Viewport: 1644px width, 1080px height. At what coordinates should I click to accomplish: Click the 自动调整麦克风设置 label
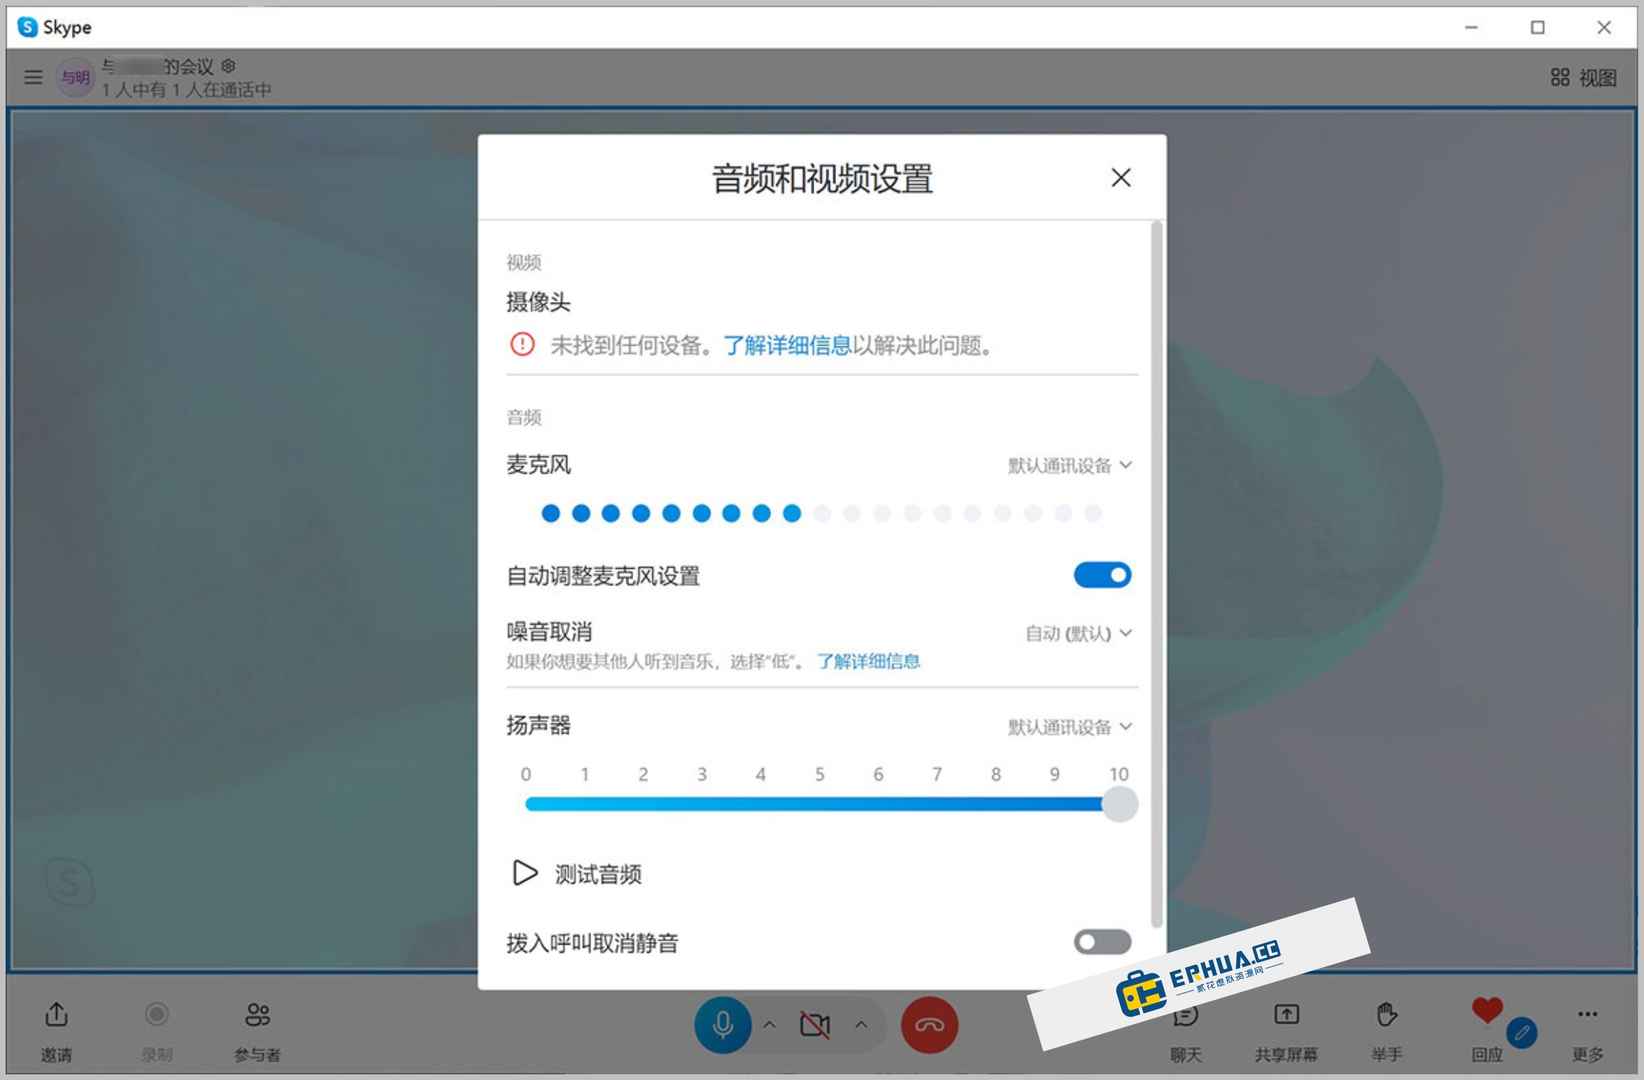pyautogui.click(x=603, y=576)
